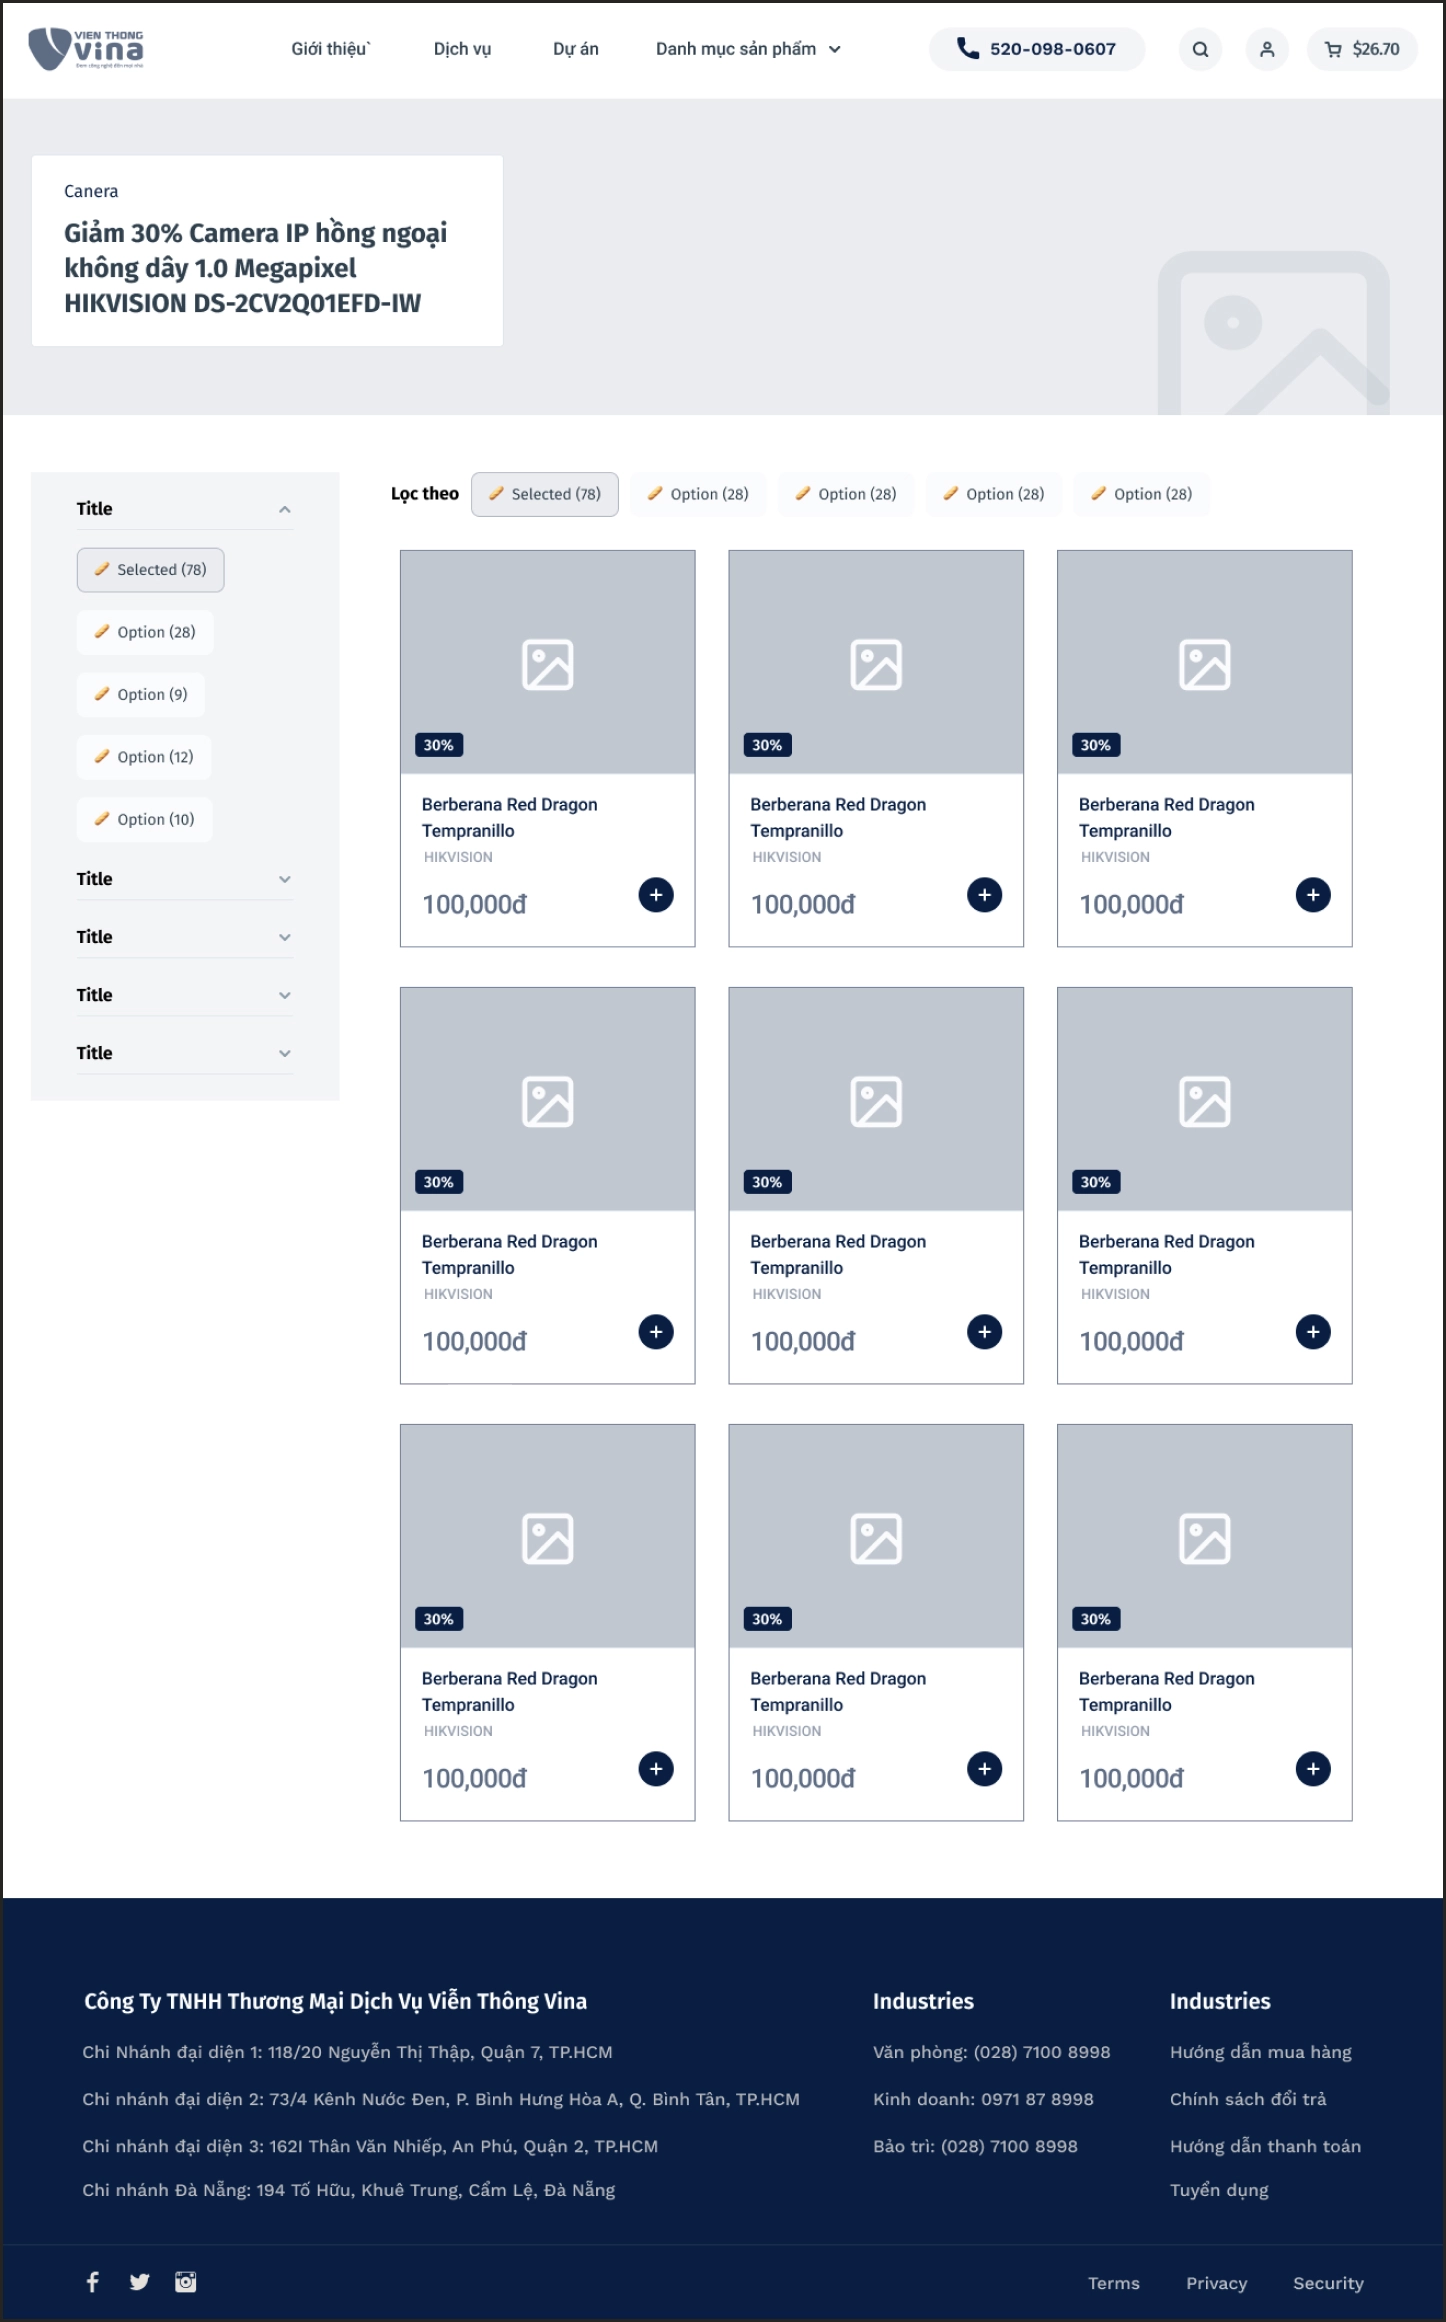
Task: Enable the Option (12) filter
Action: pyautogui.click(x=144, y=757)
